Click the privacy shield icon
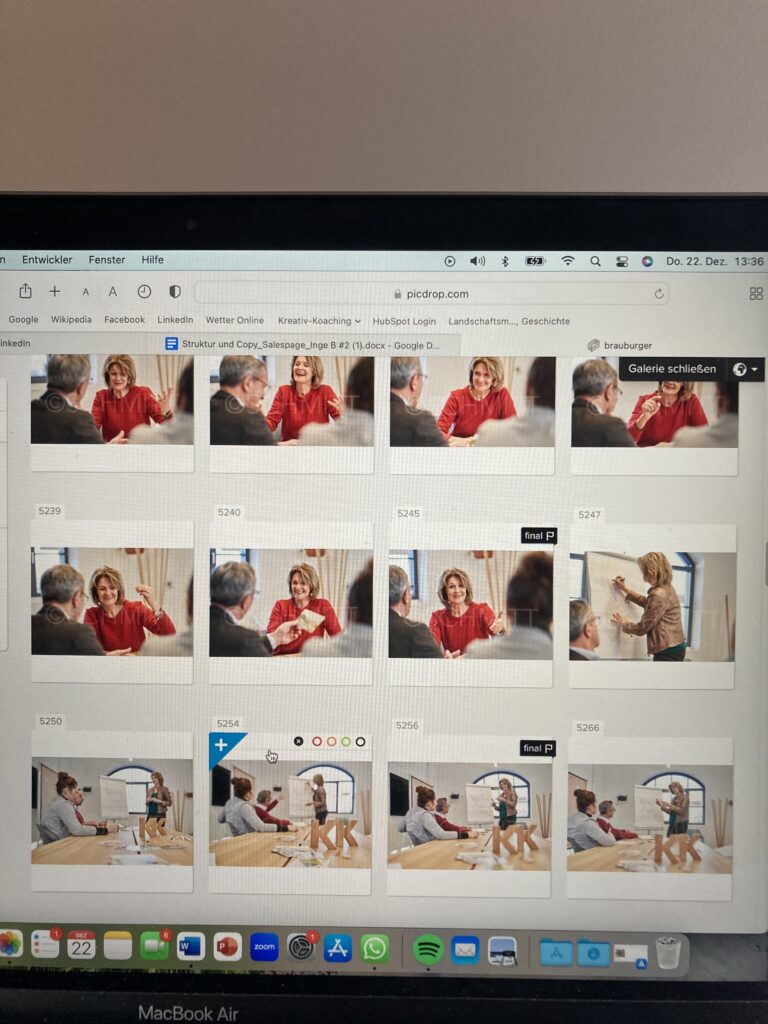 (x=175, y=291)
